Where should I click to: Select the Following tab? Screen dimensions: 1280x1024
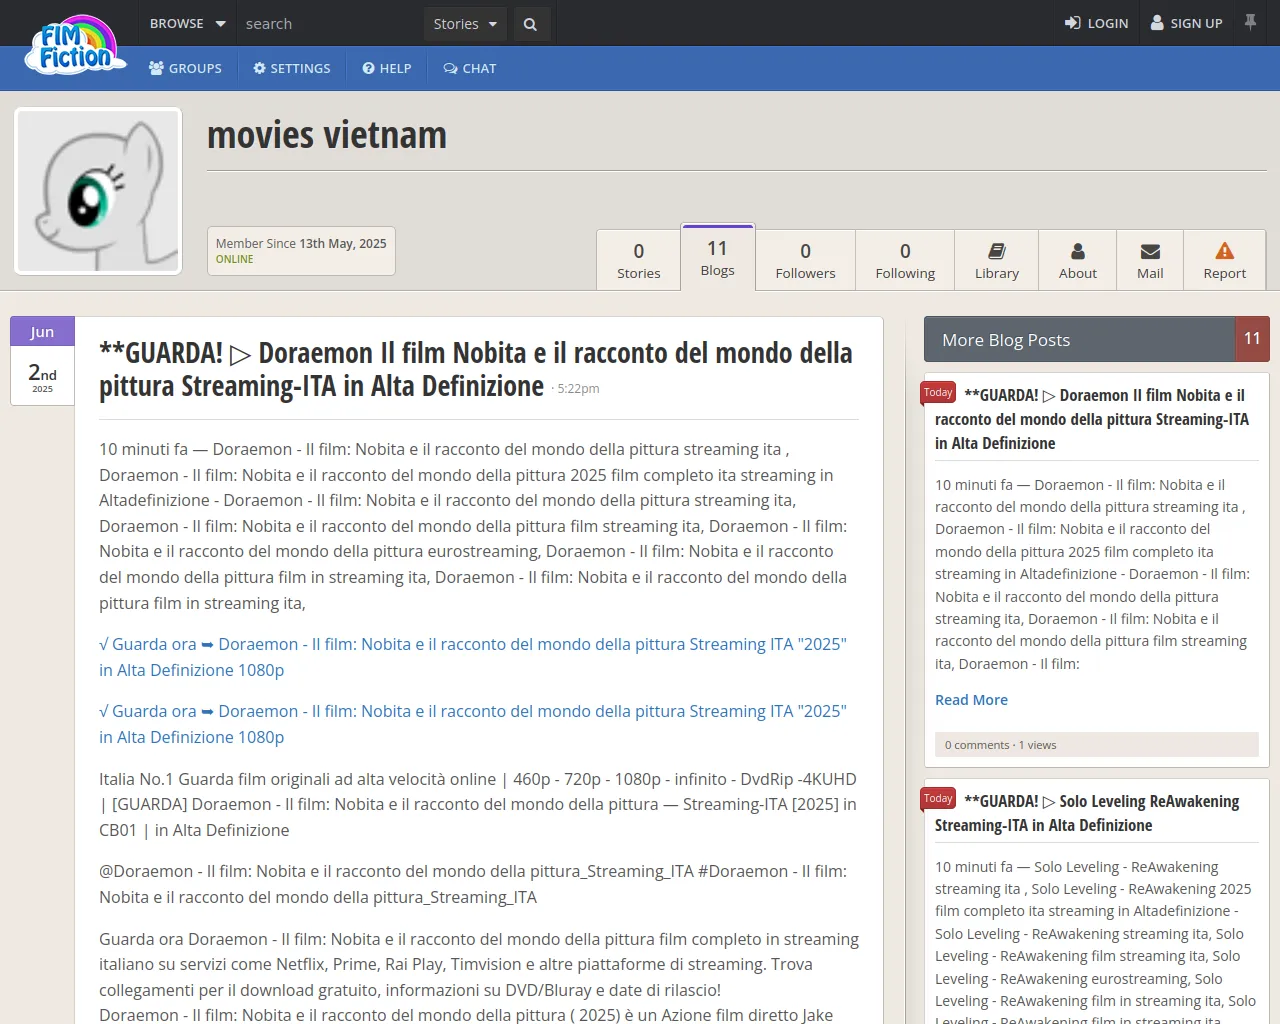click(x=905, y=260)
